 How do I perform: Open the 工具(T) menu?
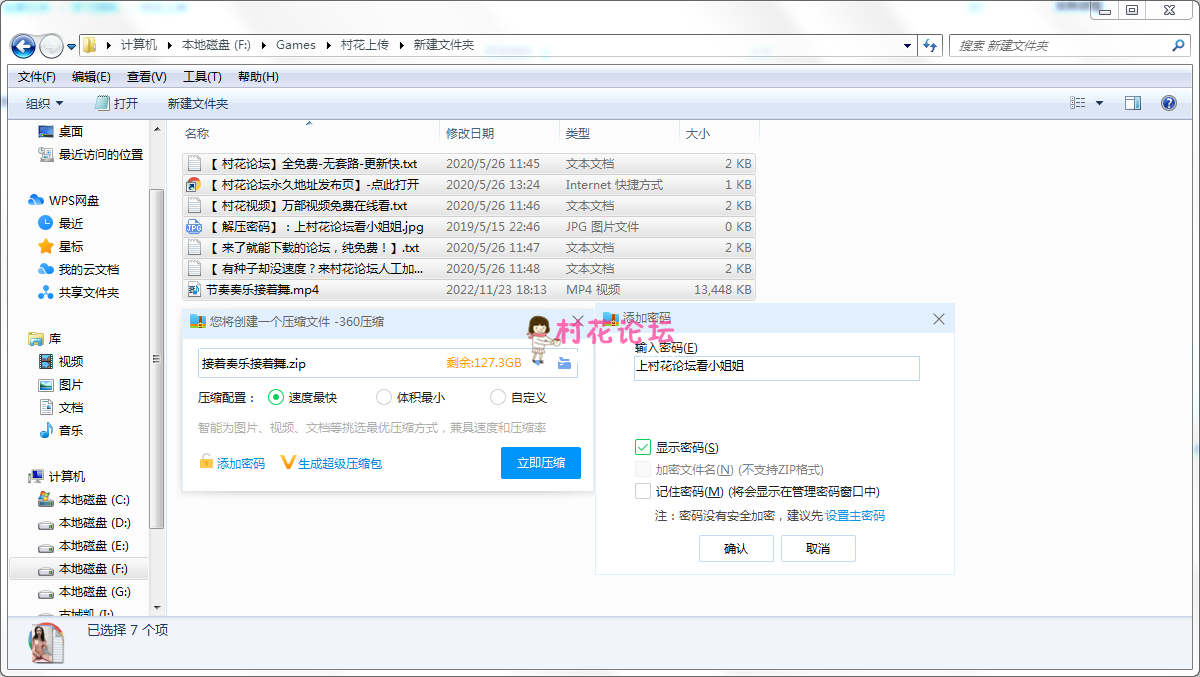pos(201,77)
